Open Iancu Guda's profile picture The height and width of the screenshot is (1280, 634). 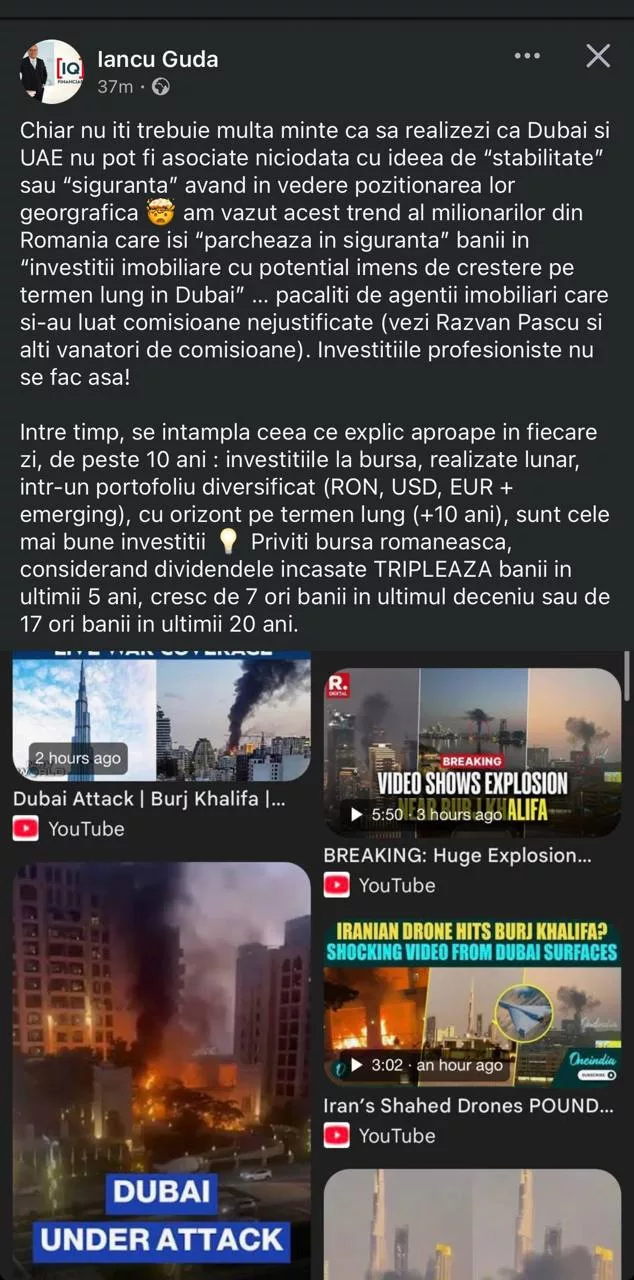tap(51, 71)
